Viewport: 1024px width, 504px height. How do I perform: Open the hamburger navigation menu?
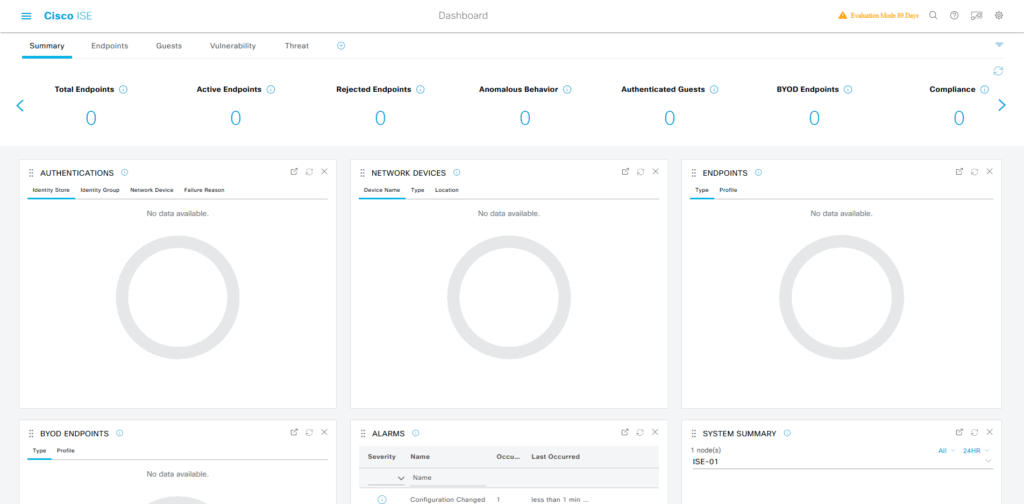tap(26, 16)
